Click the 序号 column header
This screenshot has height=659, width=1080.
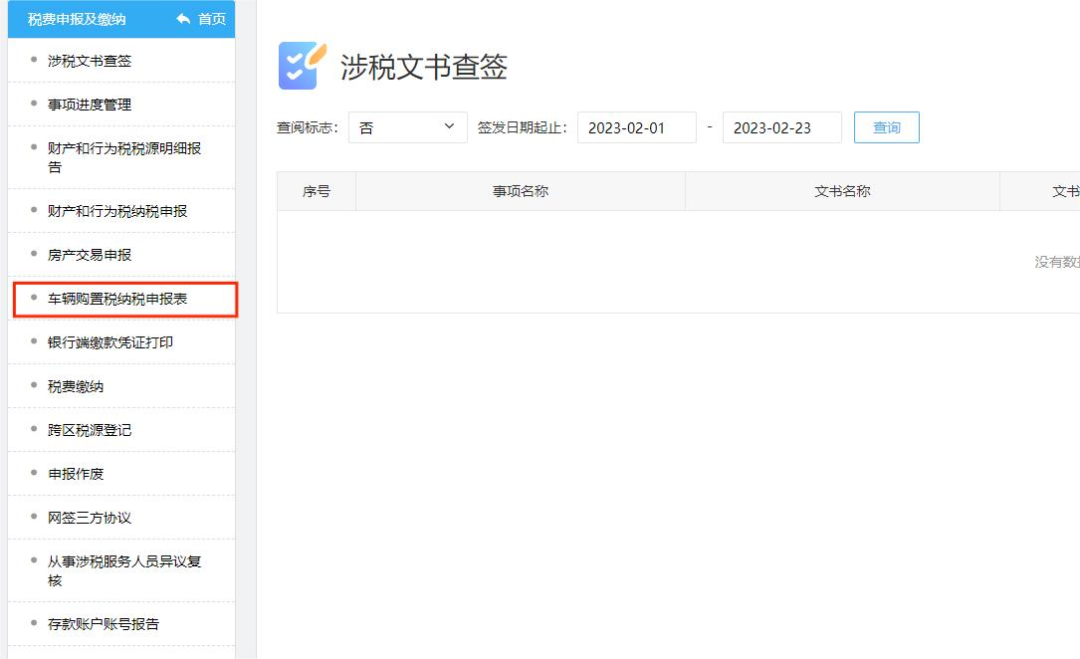[316, 191]
